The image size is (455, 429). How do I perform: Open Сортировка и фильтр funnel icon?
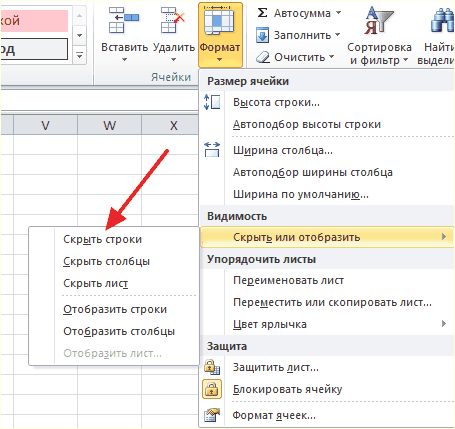[x=379, y=21]
